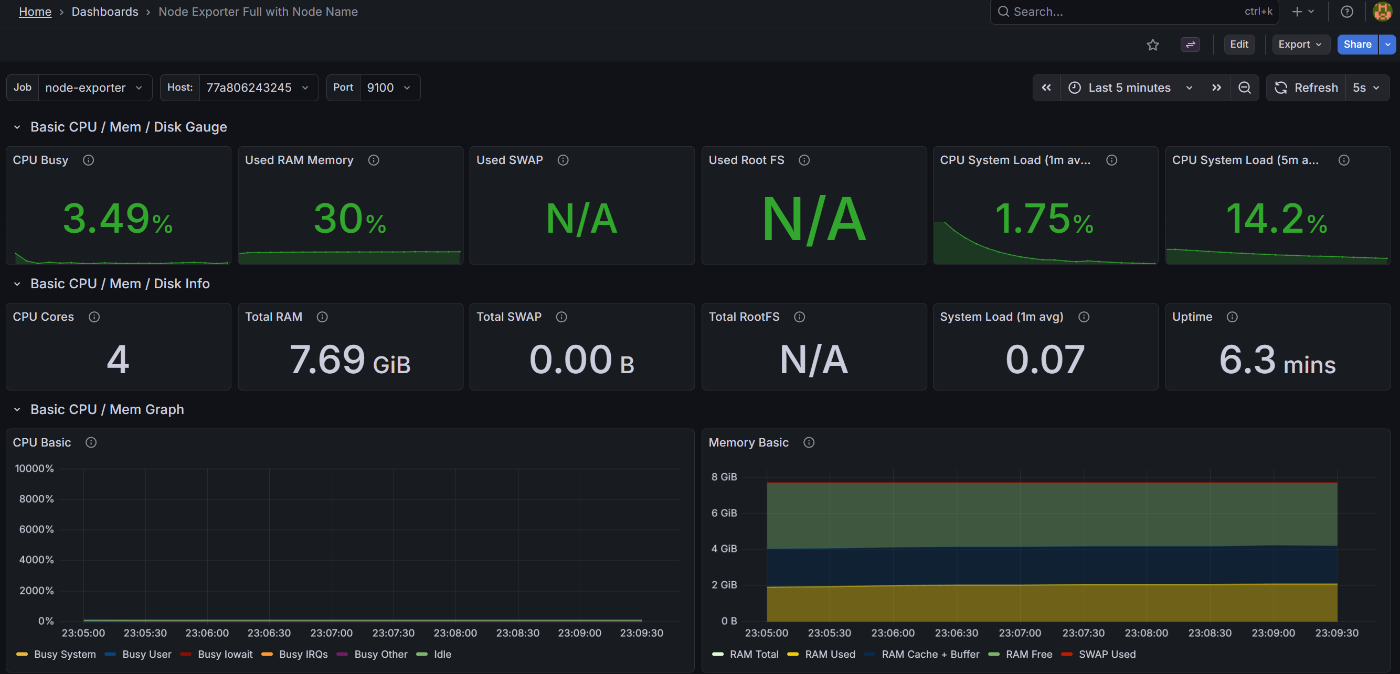Viewport: 1400px width, 674px height.
Task: Click the Refresh button
Action: point(1306,88)
